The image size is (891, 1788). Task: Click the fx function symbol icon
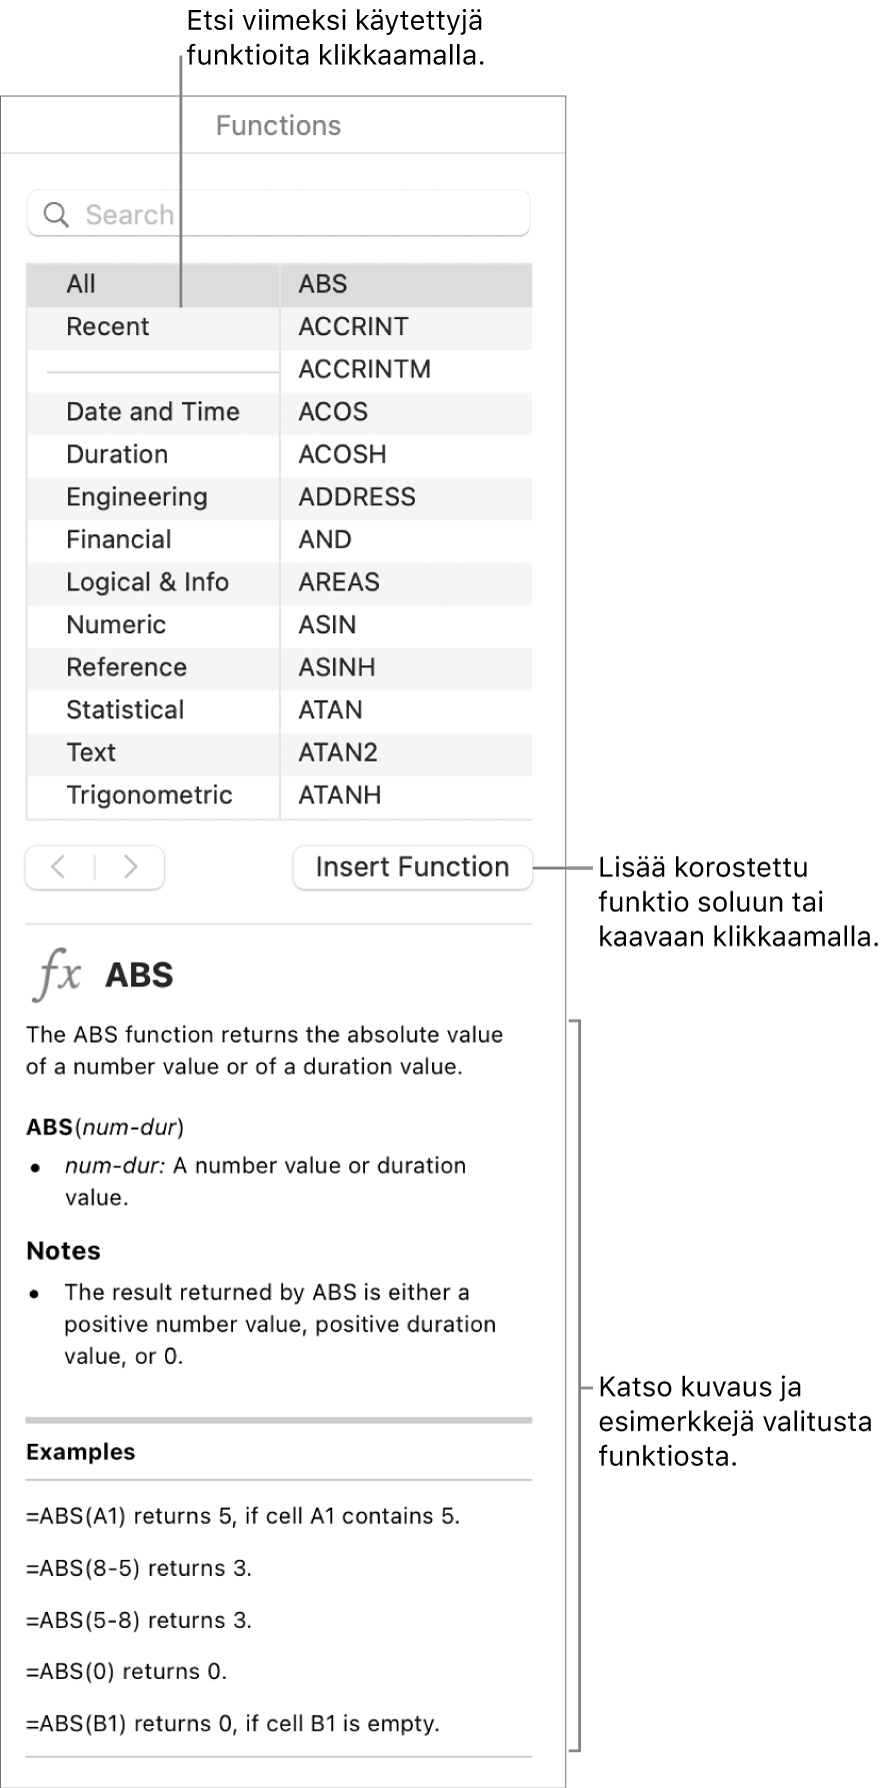tap(57, 974)
